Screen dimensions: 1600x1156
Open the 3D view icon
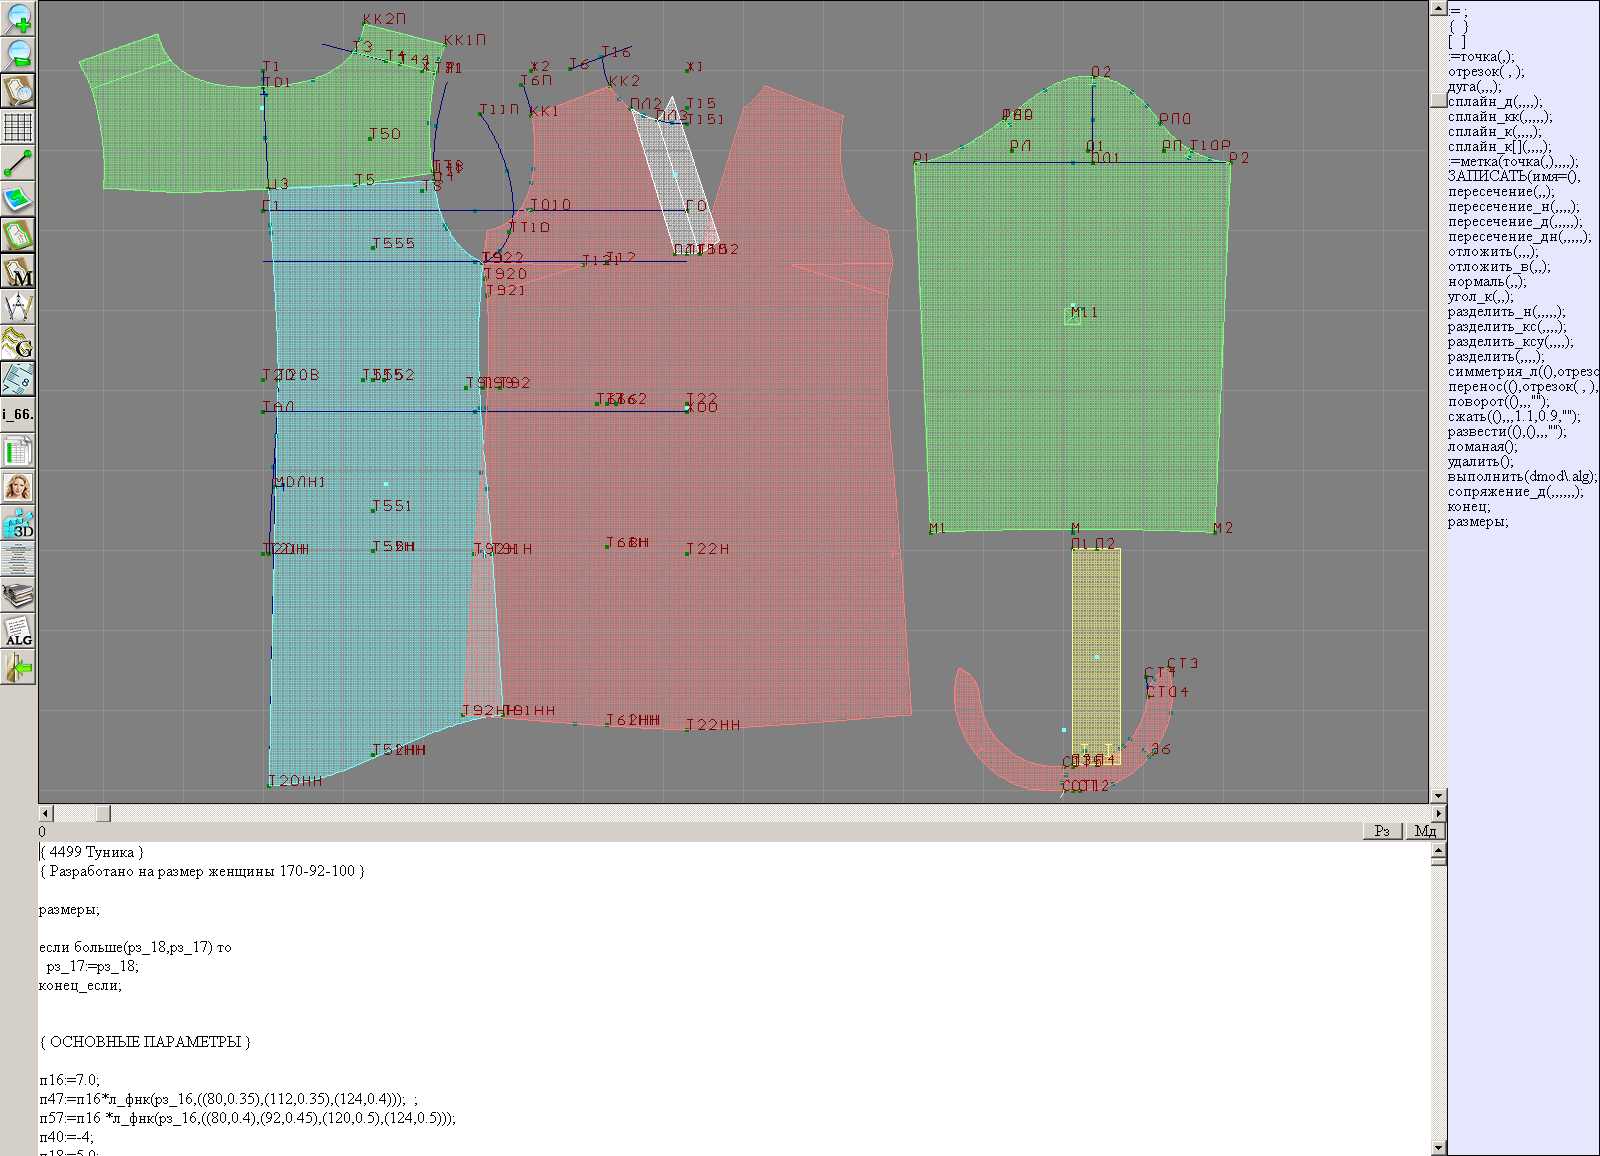[18, 523]
